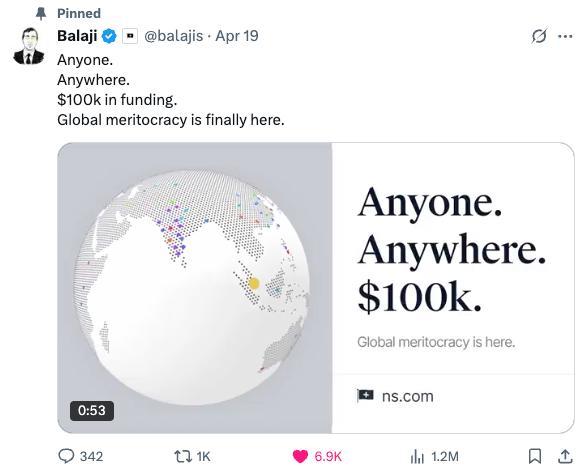Open Balaji's profile picture avatar

(x=29, y=46)
